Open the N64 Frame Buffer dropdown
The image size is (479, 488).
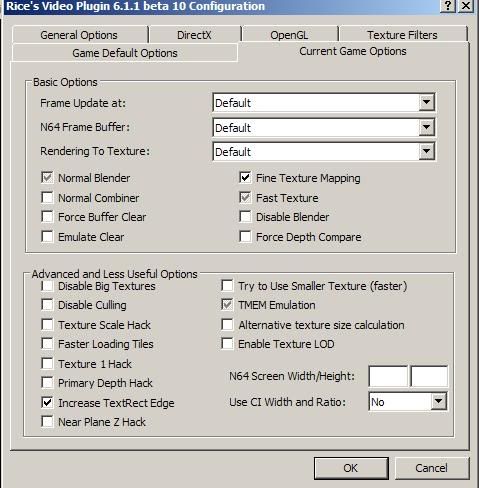tap(324, 127)
